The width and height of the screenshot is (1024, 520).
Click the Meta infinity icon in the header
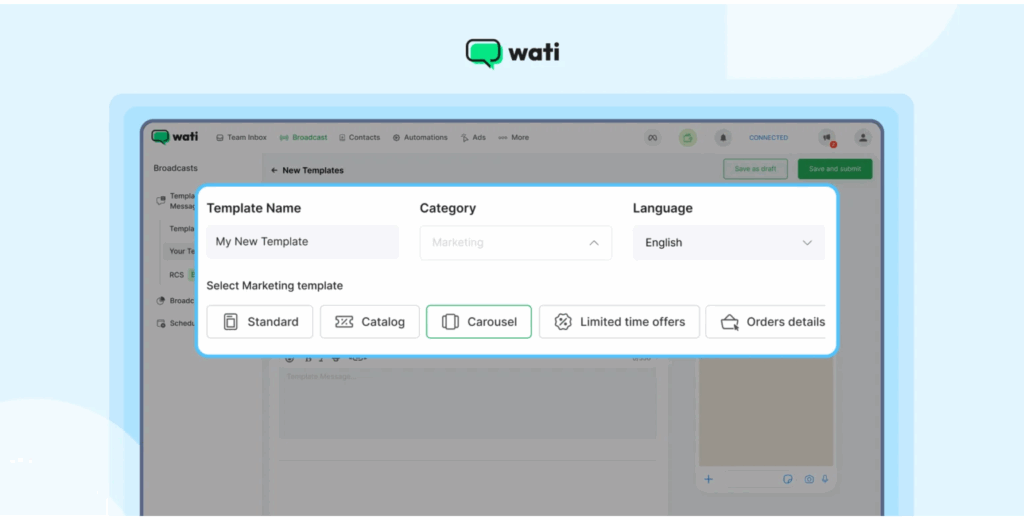[x=652, y=138]
